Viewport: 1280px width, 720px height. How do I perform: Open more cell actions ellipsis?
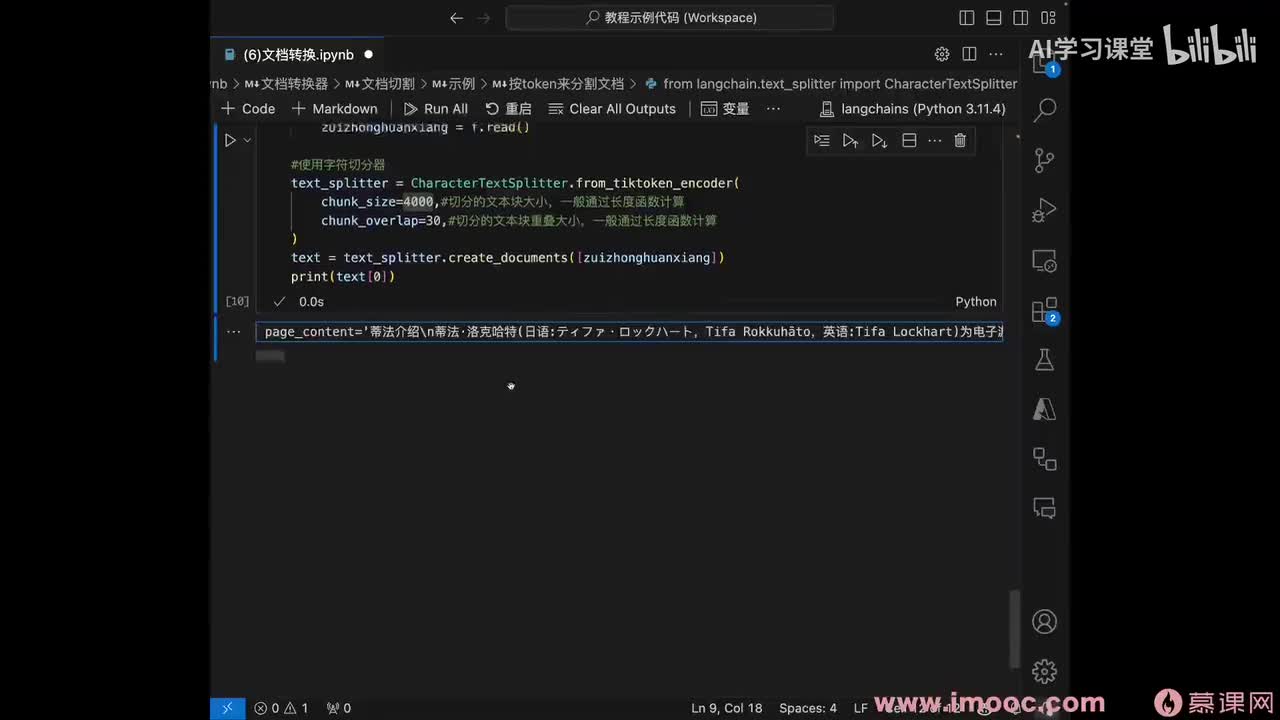(x=935, y=141)
